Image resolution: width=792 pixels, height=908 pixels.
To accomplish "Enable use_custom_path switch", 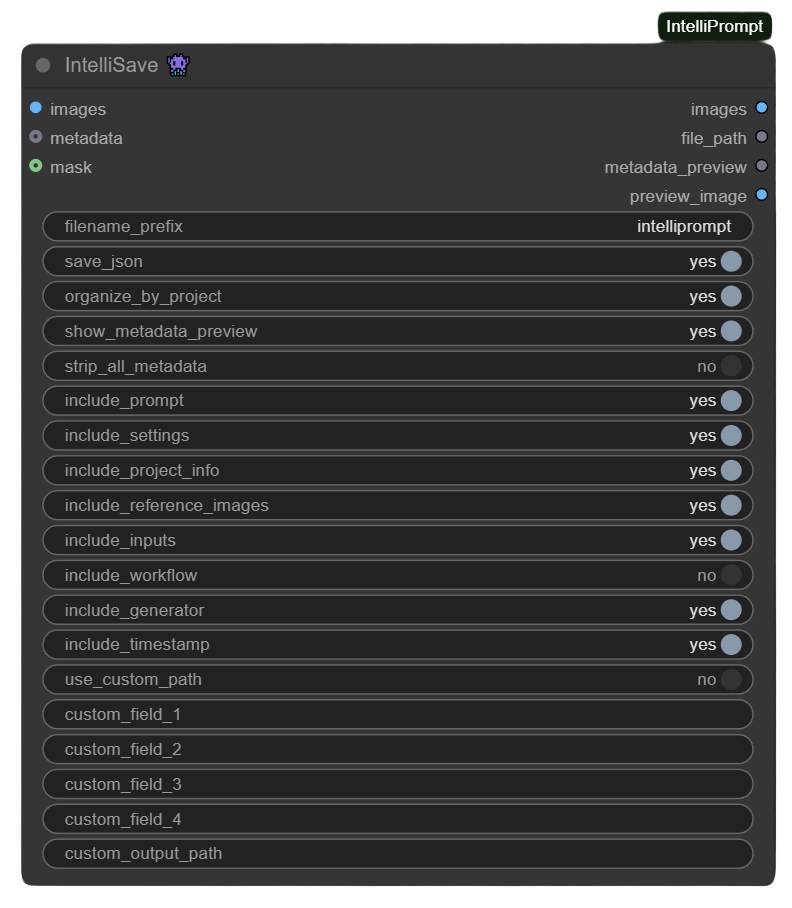I will point(731,680).
